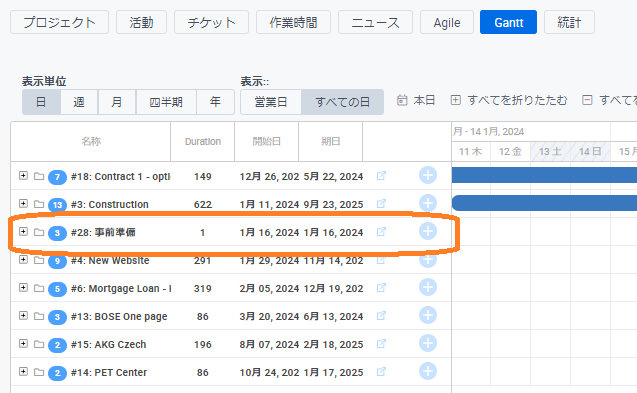Viewport: 637px width, 393px height.
Task: Open the 活動 tab
Action: coord(141,22)
